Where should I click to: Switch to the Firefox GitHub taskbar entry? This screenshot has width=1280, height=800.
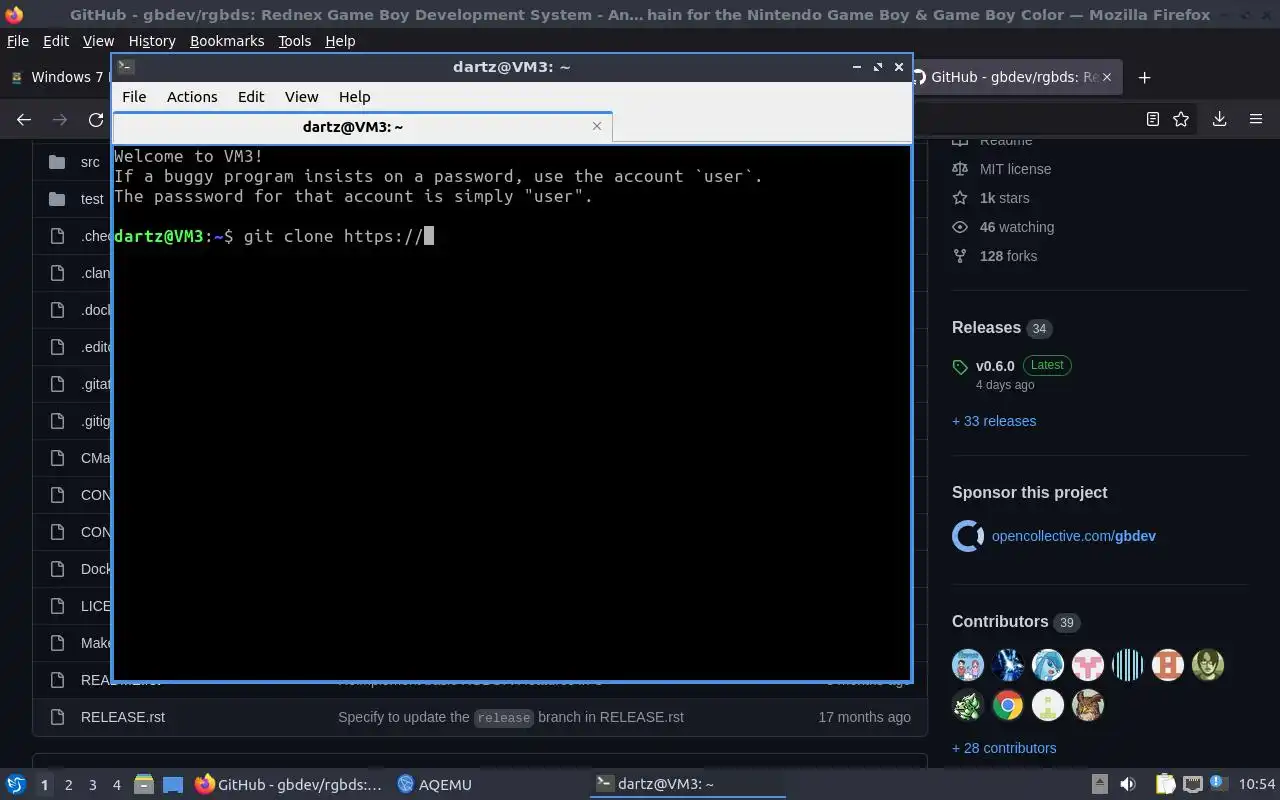[x=289, y=784]
